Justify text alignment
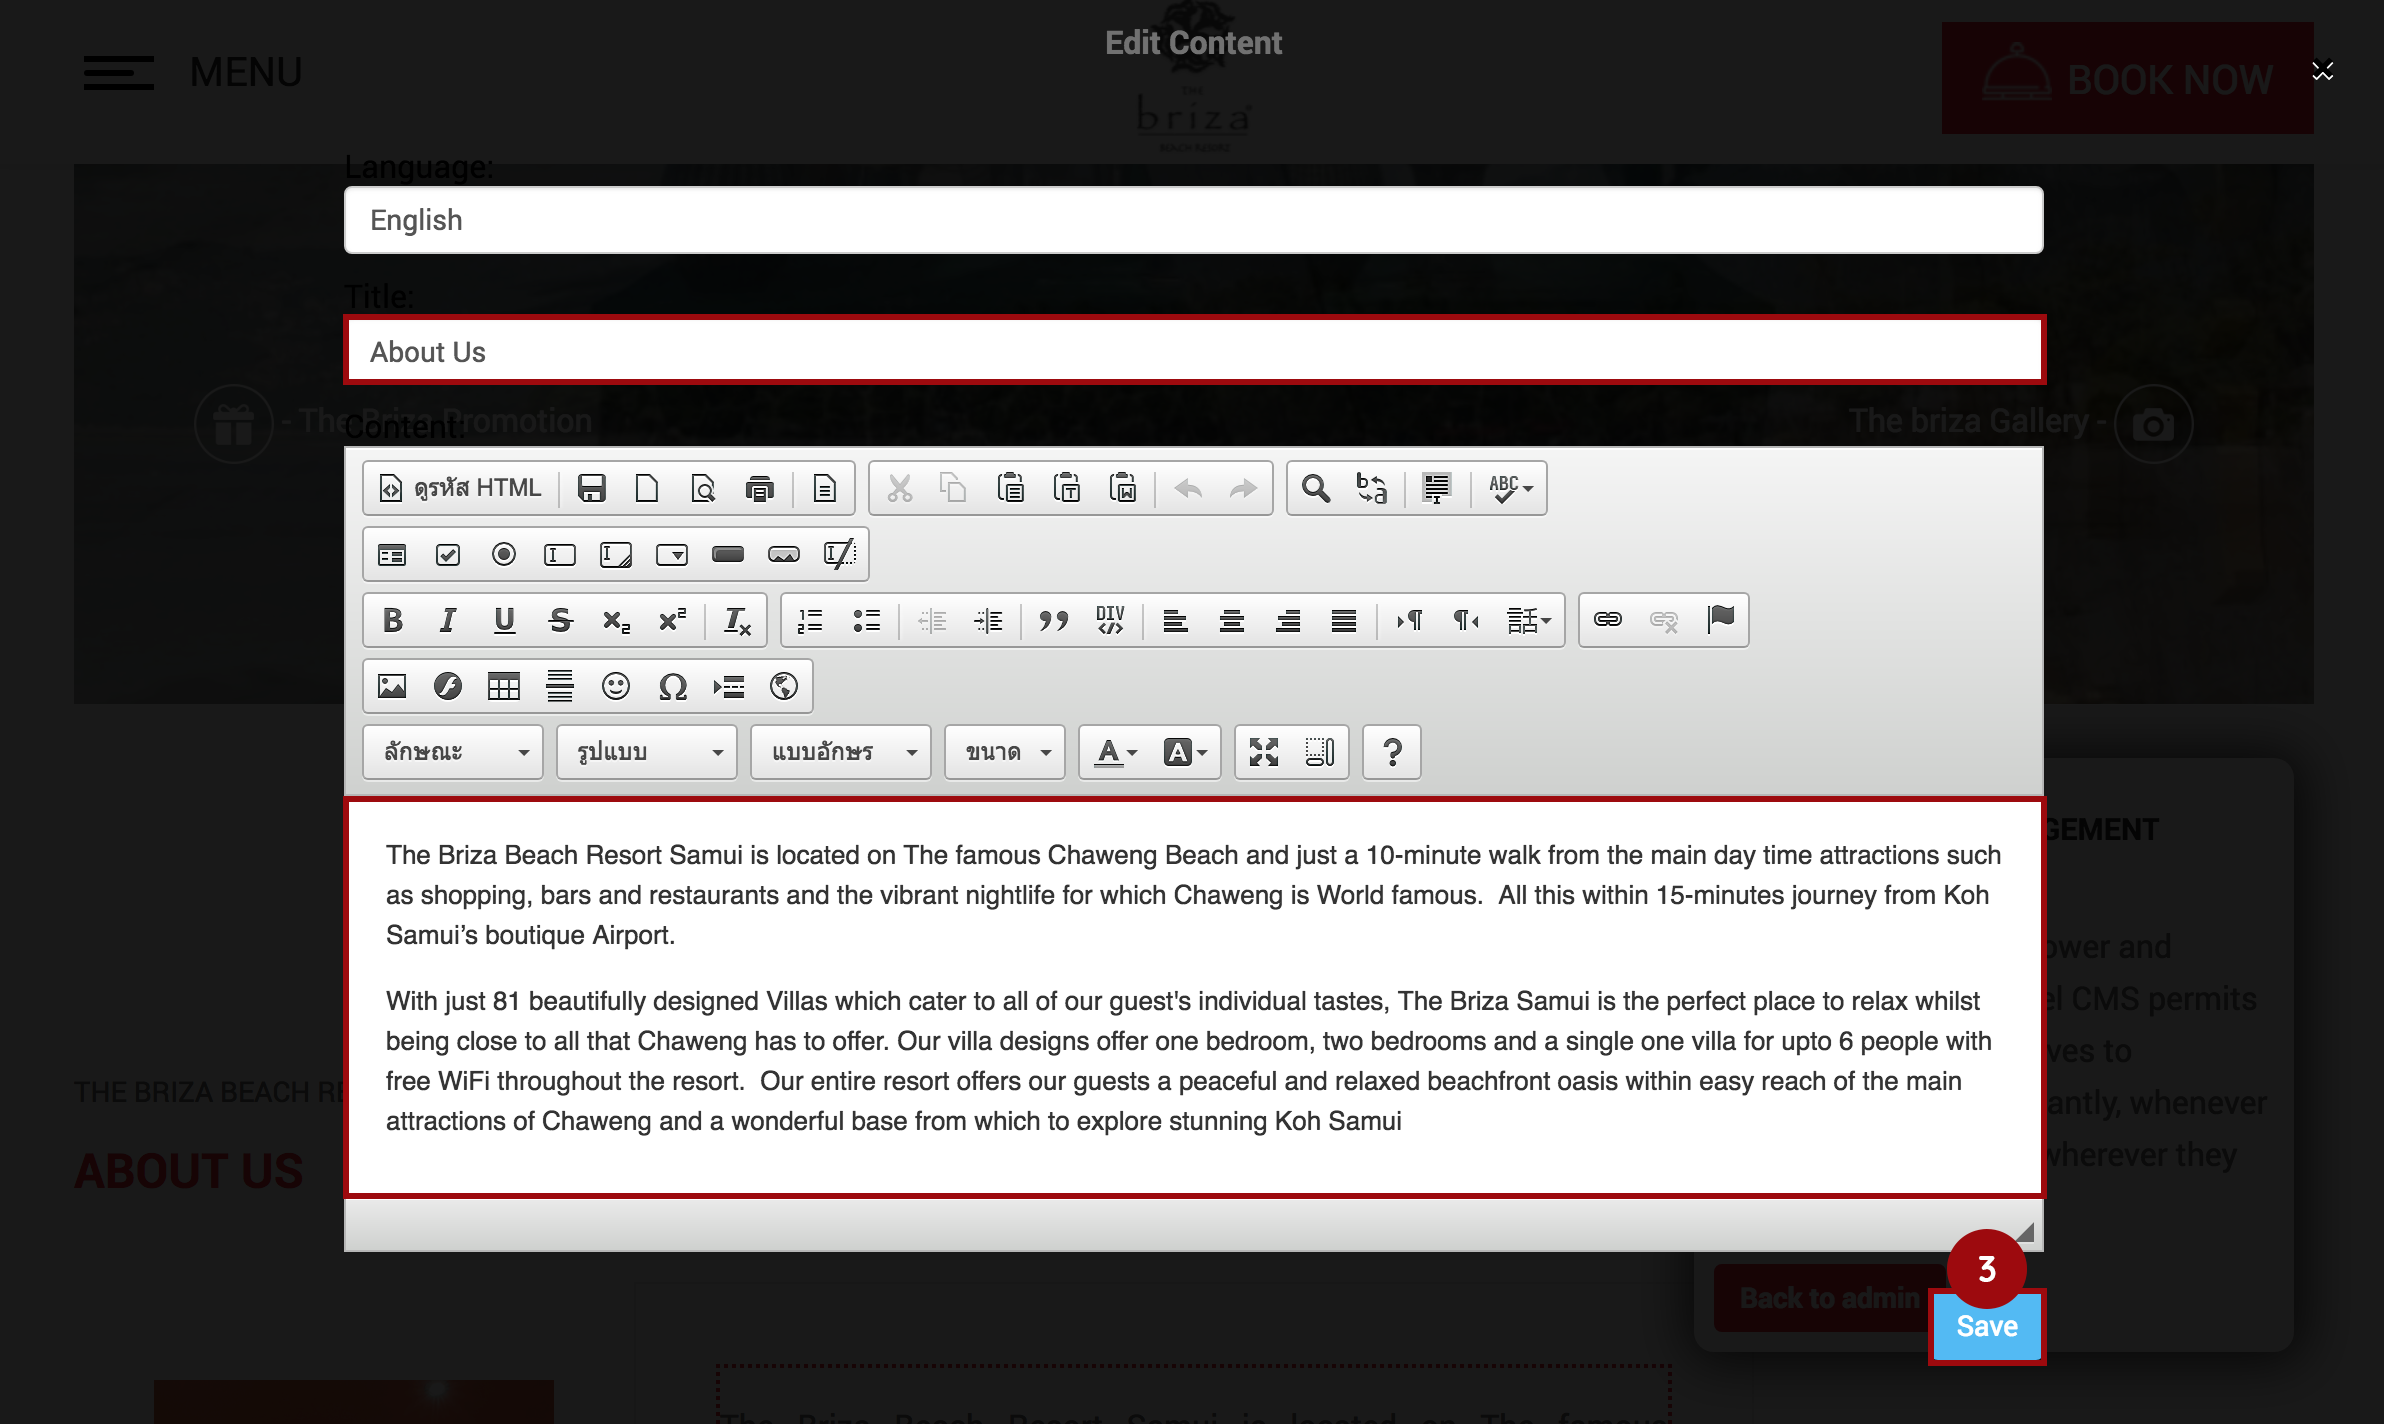2384x1424 pixels. (1343, 620)
